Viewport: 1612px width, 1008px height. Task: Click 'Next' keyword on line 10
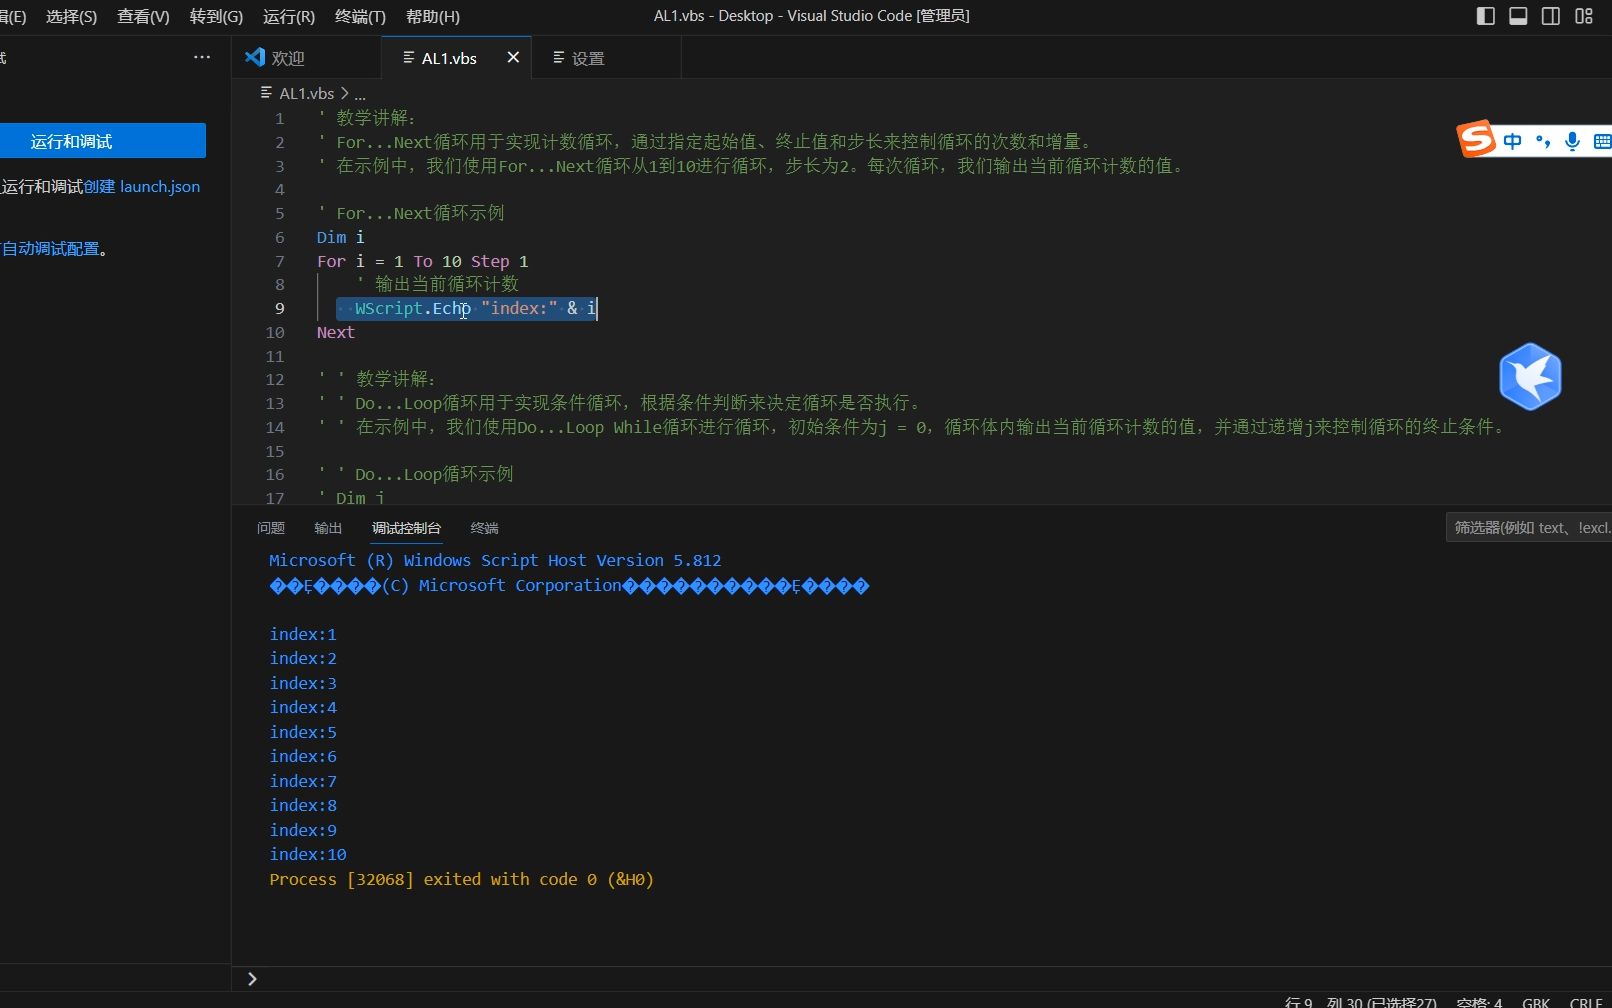click(x=335, y=332)
